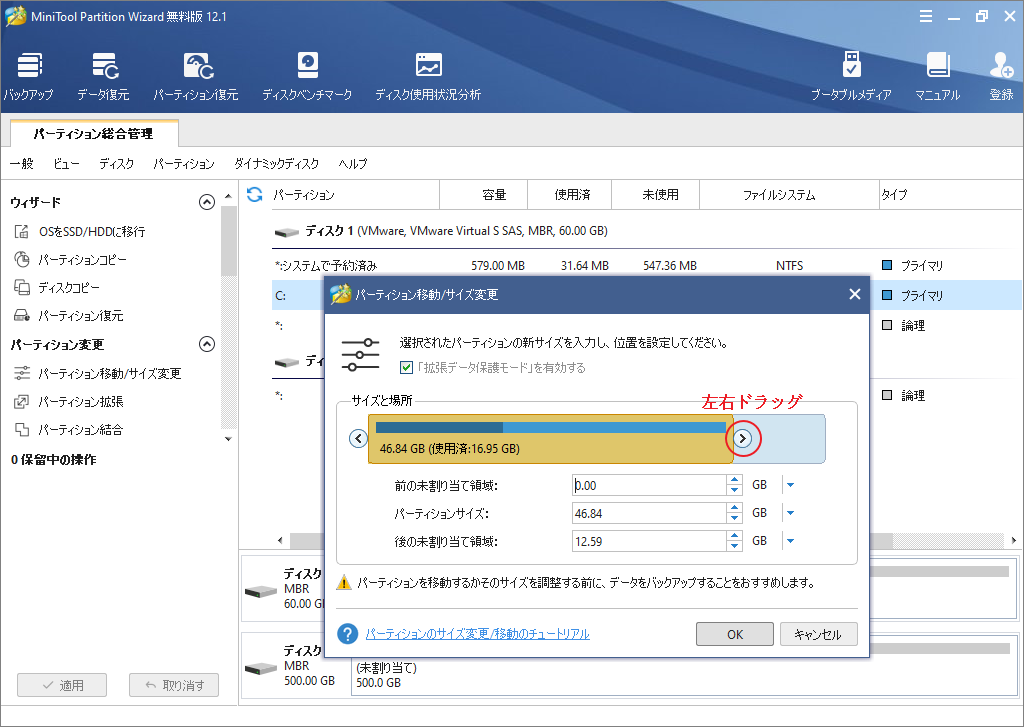
Task: Decrease パーティションサイズ with down spinner
Action: (x=735, y=519)
